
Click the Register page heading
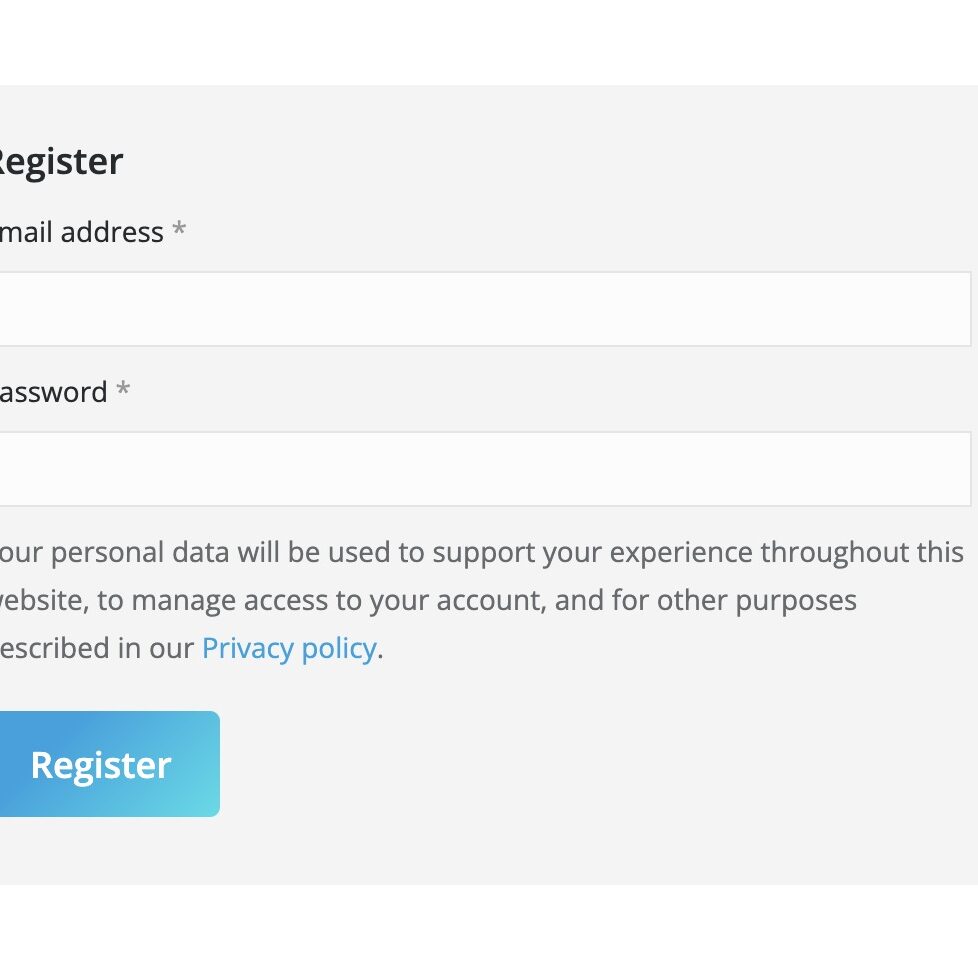point(60,161)
